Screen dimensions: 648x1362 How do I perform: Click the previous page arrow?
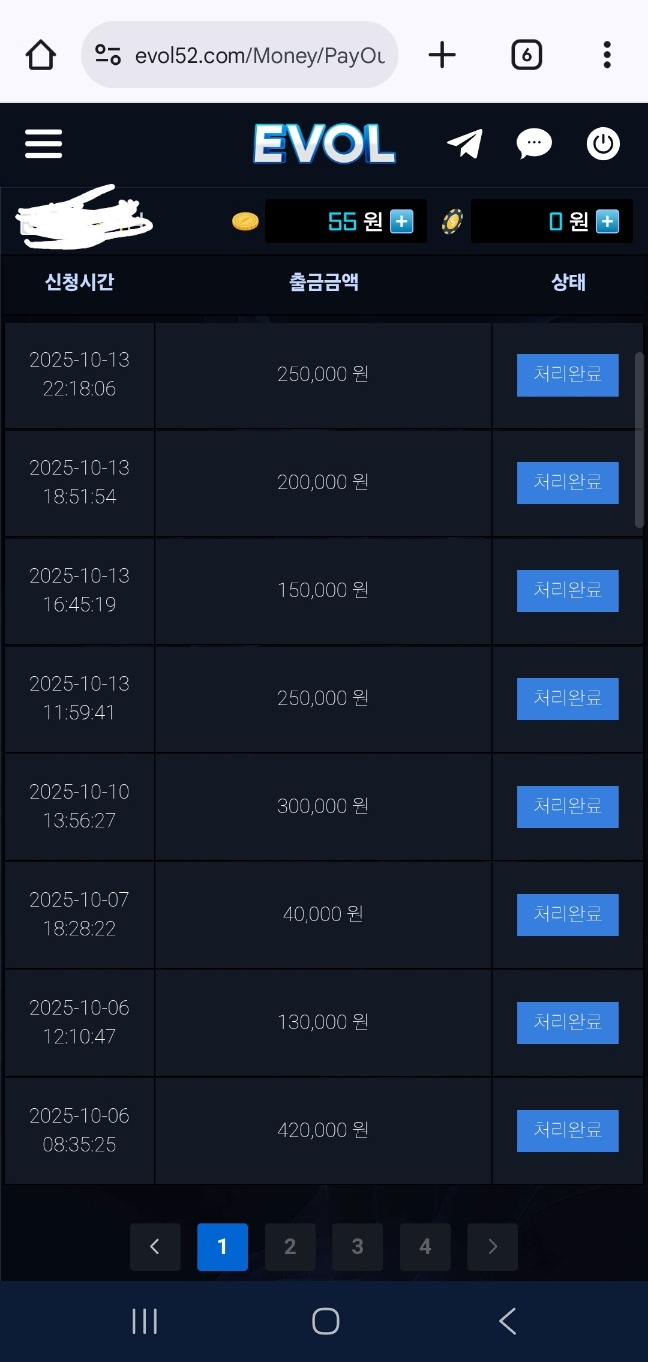[x=155, y=1246]
